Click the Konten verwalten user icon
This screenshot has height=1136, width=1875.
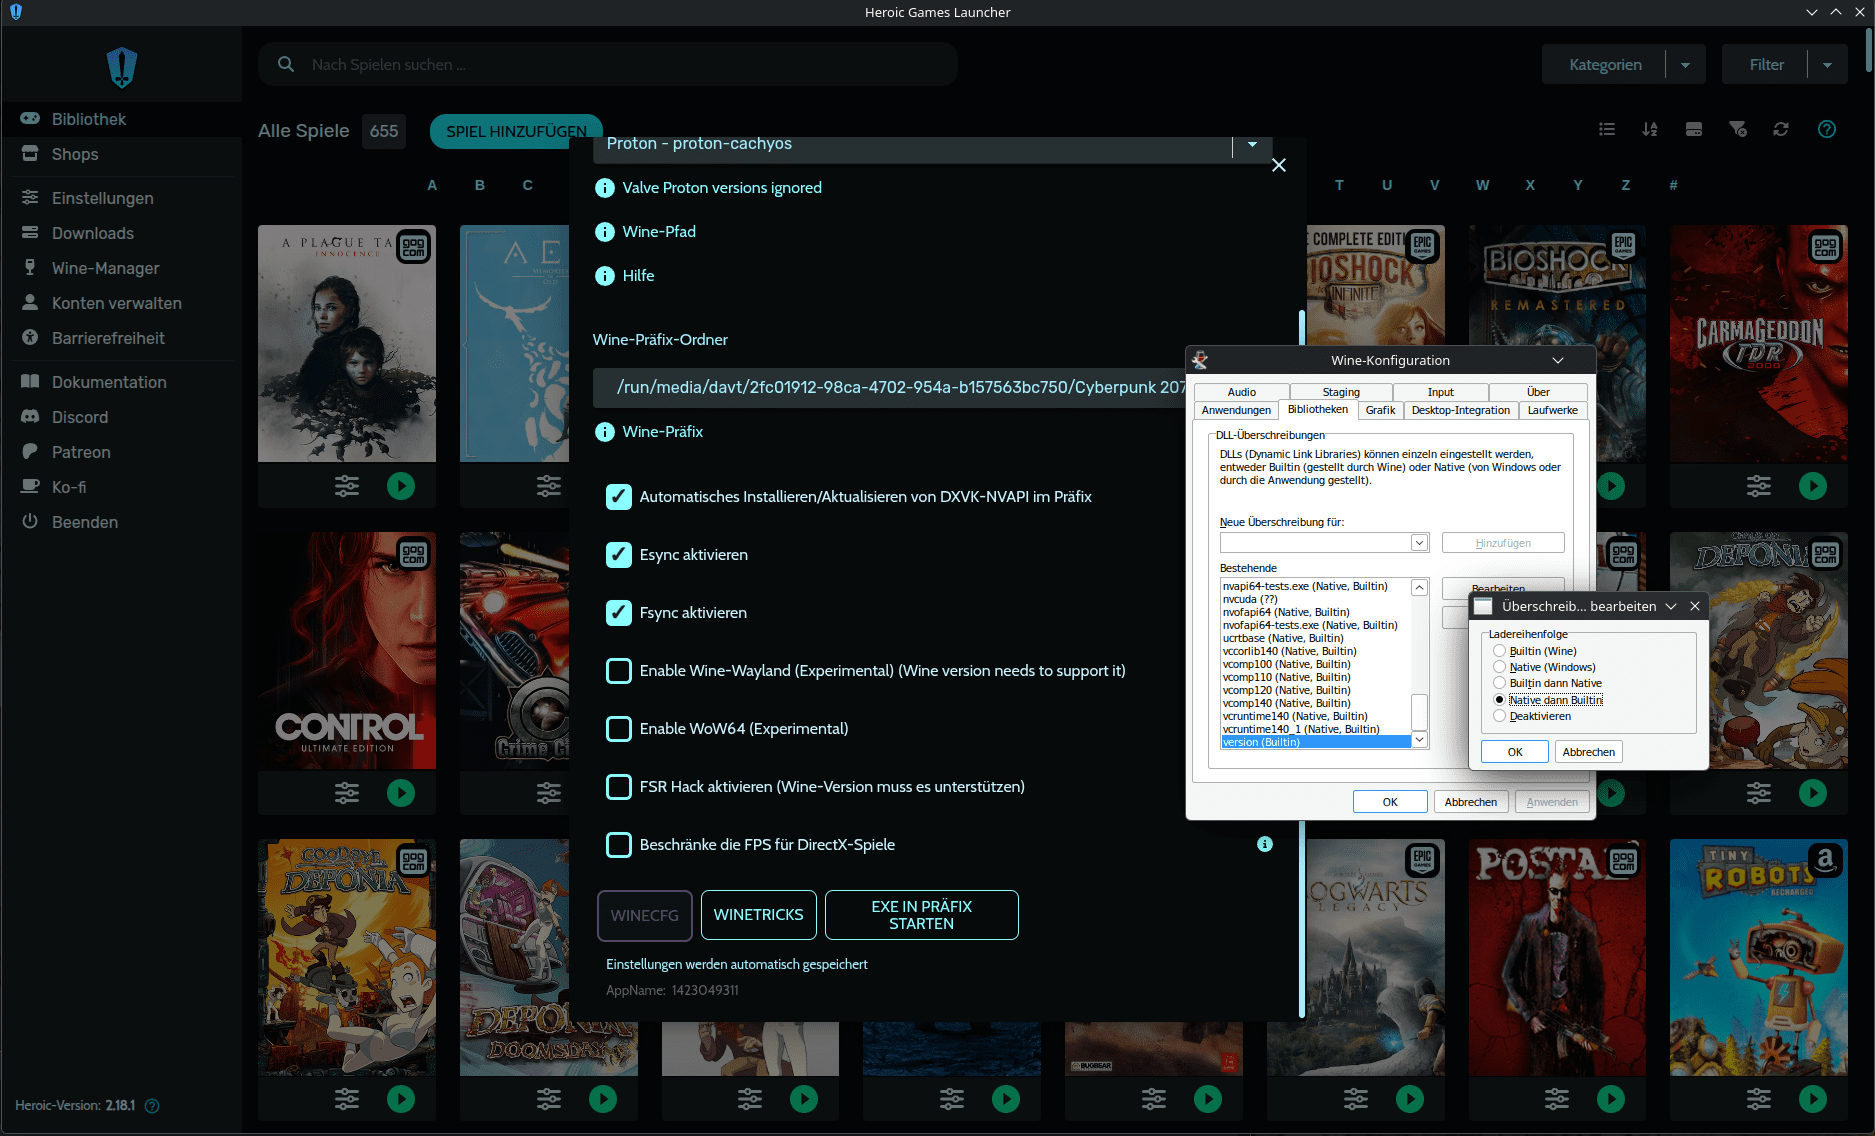coord(30,303)
